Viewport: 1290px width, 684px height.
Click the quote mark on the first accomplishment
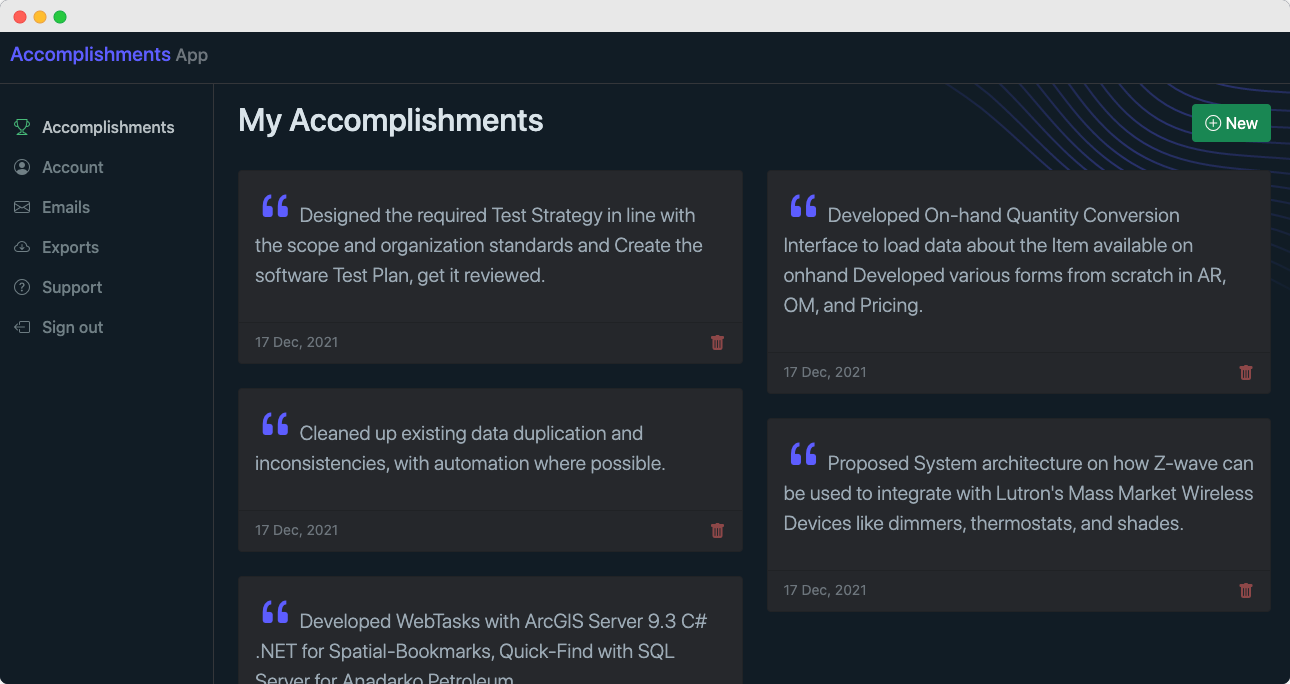click(275, 205)
